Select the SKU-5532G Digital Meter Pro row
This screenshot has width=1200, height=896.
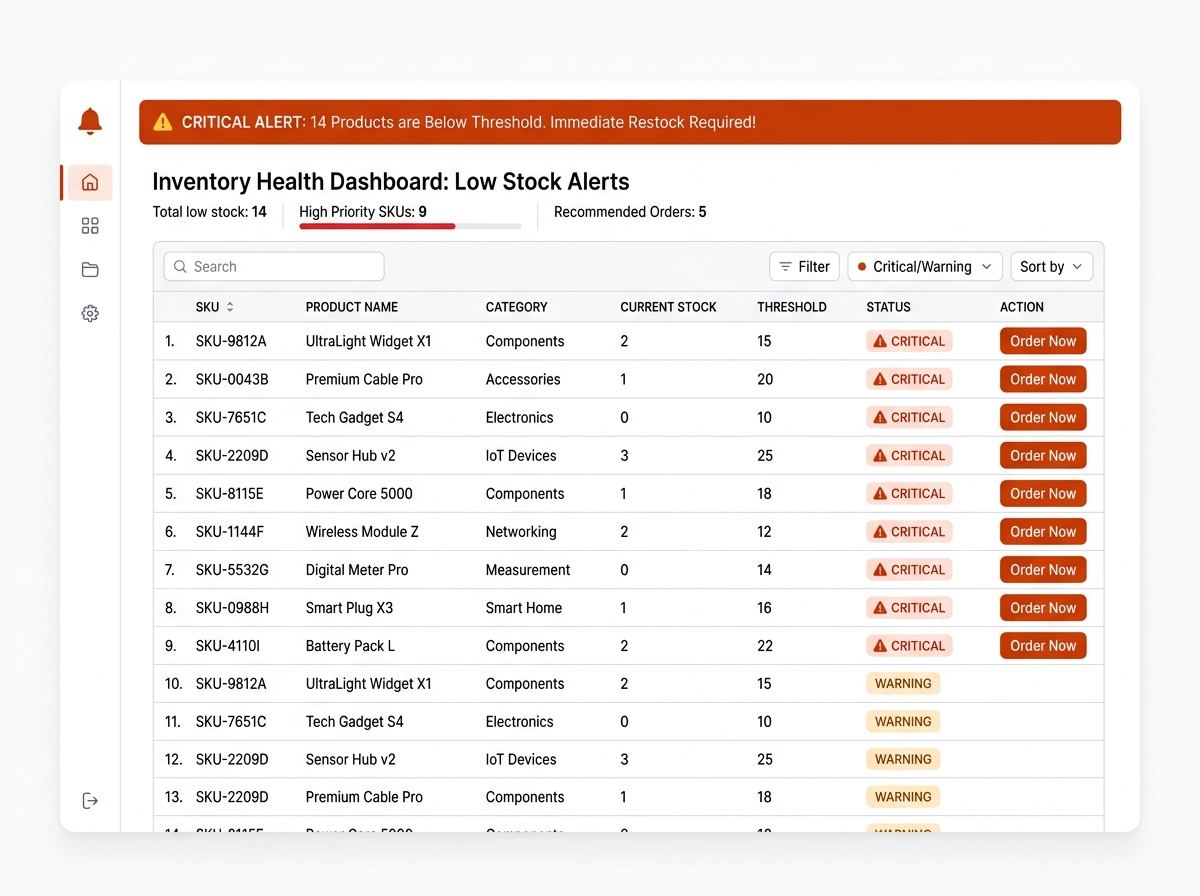click(x=628, y=570)
